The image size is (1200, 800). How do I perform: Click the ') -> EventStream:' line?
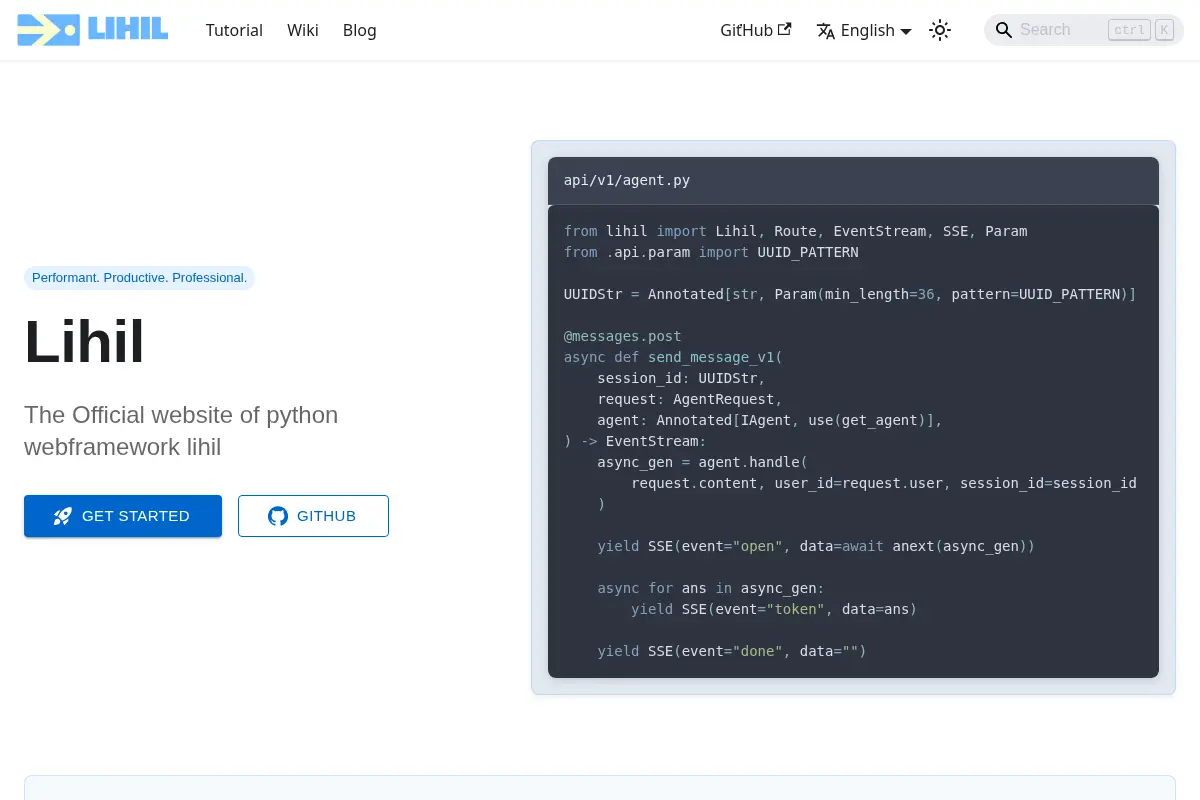[635, 441]
